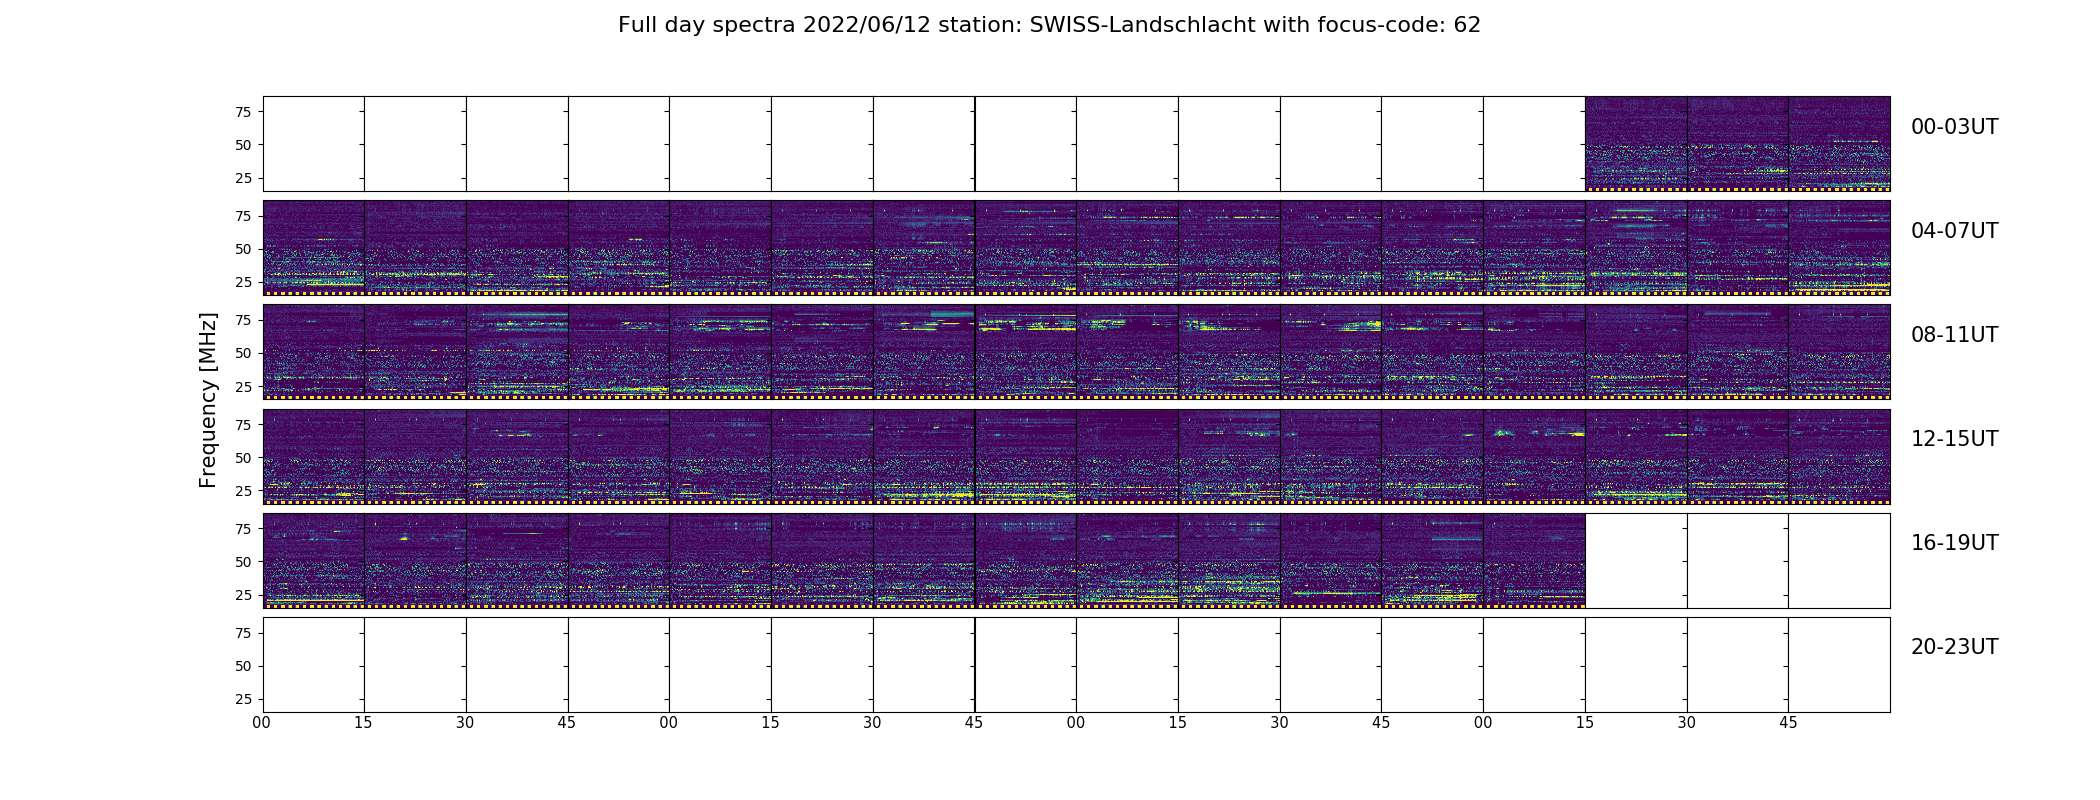Click the 50 MHz tick of the 20-23UT row
The height and width of the screenshot is (800, 2100).
click(243, 666)
